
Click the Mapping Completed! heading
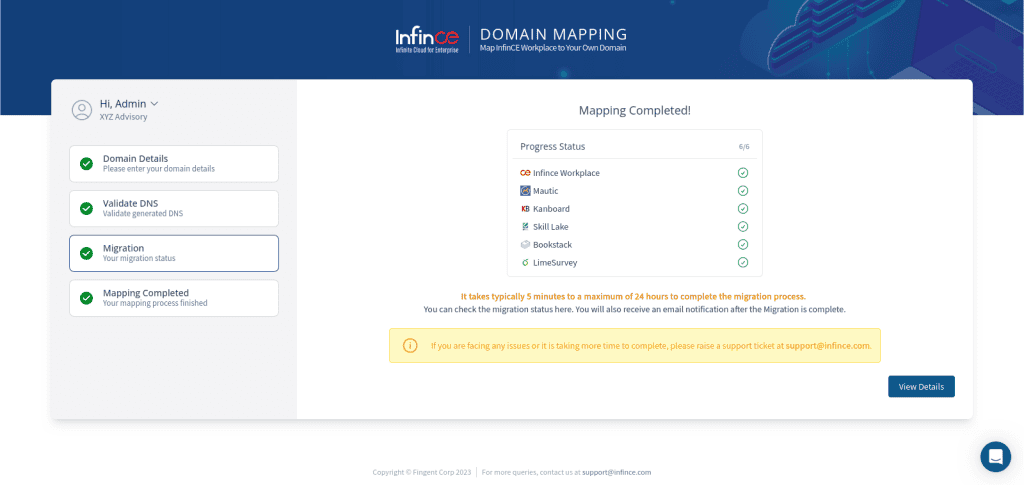pos(635,110)
